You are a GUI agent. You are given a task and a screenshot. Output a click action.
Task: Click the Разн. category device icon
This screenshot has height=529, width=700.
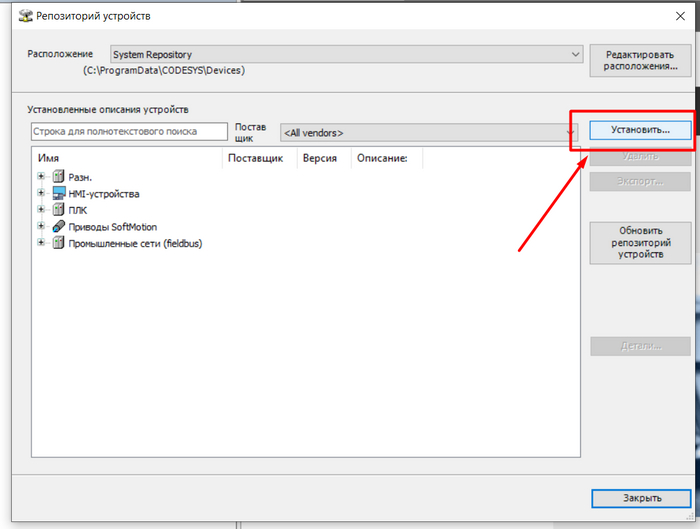[58, 177]
